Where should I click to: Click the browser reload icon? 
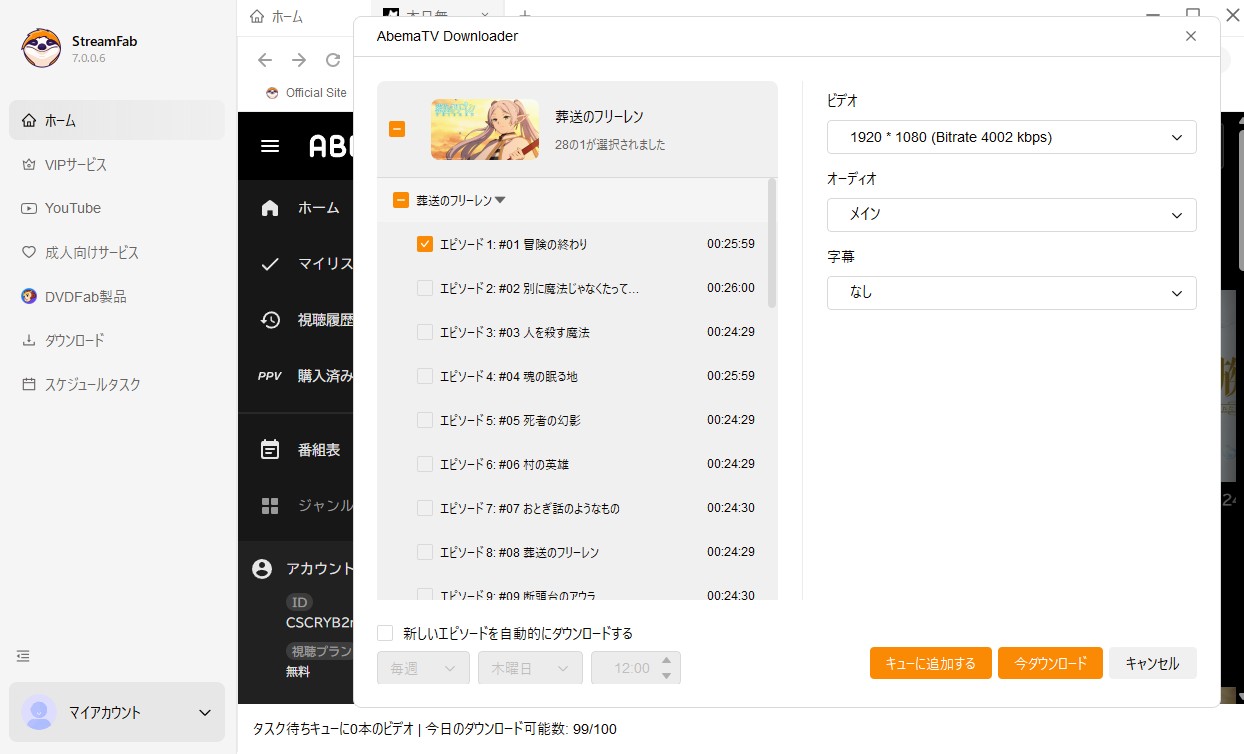[332, 60]
